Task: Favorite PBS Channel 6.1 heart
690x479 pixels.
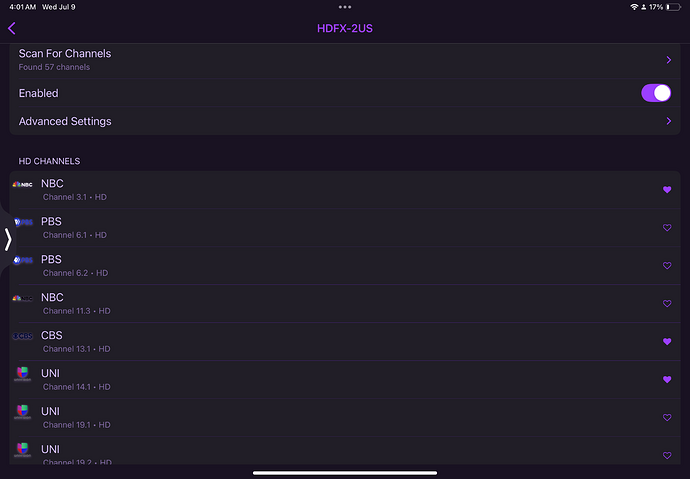Action: [667, 228]
